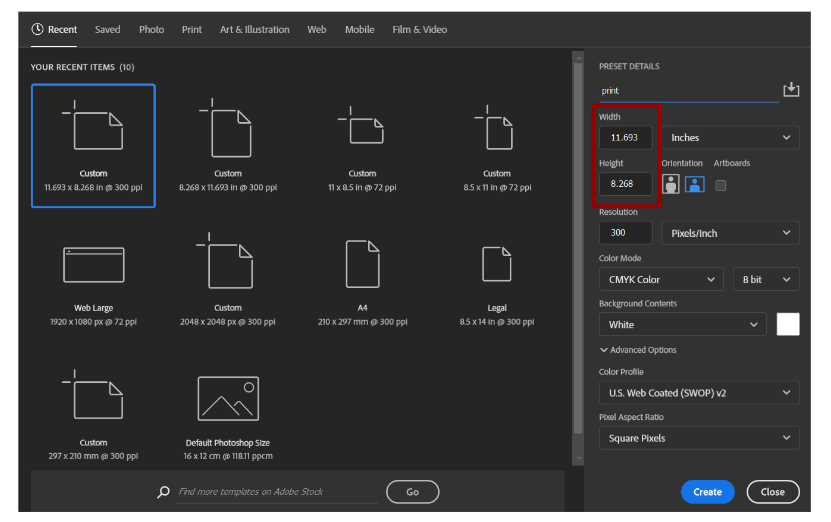Screen dimensions: 831x522
Task: Select the Custom 11.693 x 8.268 in preset
Action: coord(93,146)
